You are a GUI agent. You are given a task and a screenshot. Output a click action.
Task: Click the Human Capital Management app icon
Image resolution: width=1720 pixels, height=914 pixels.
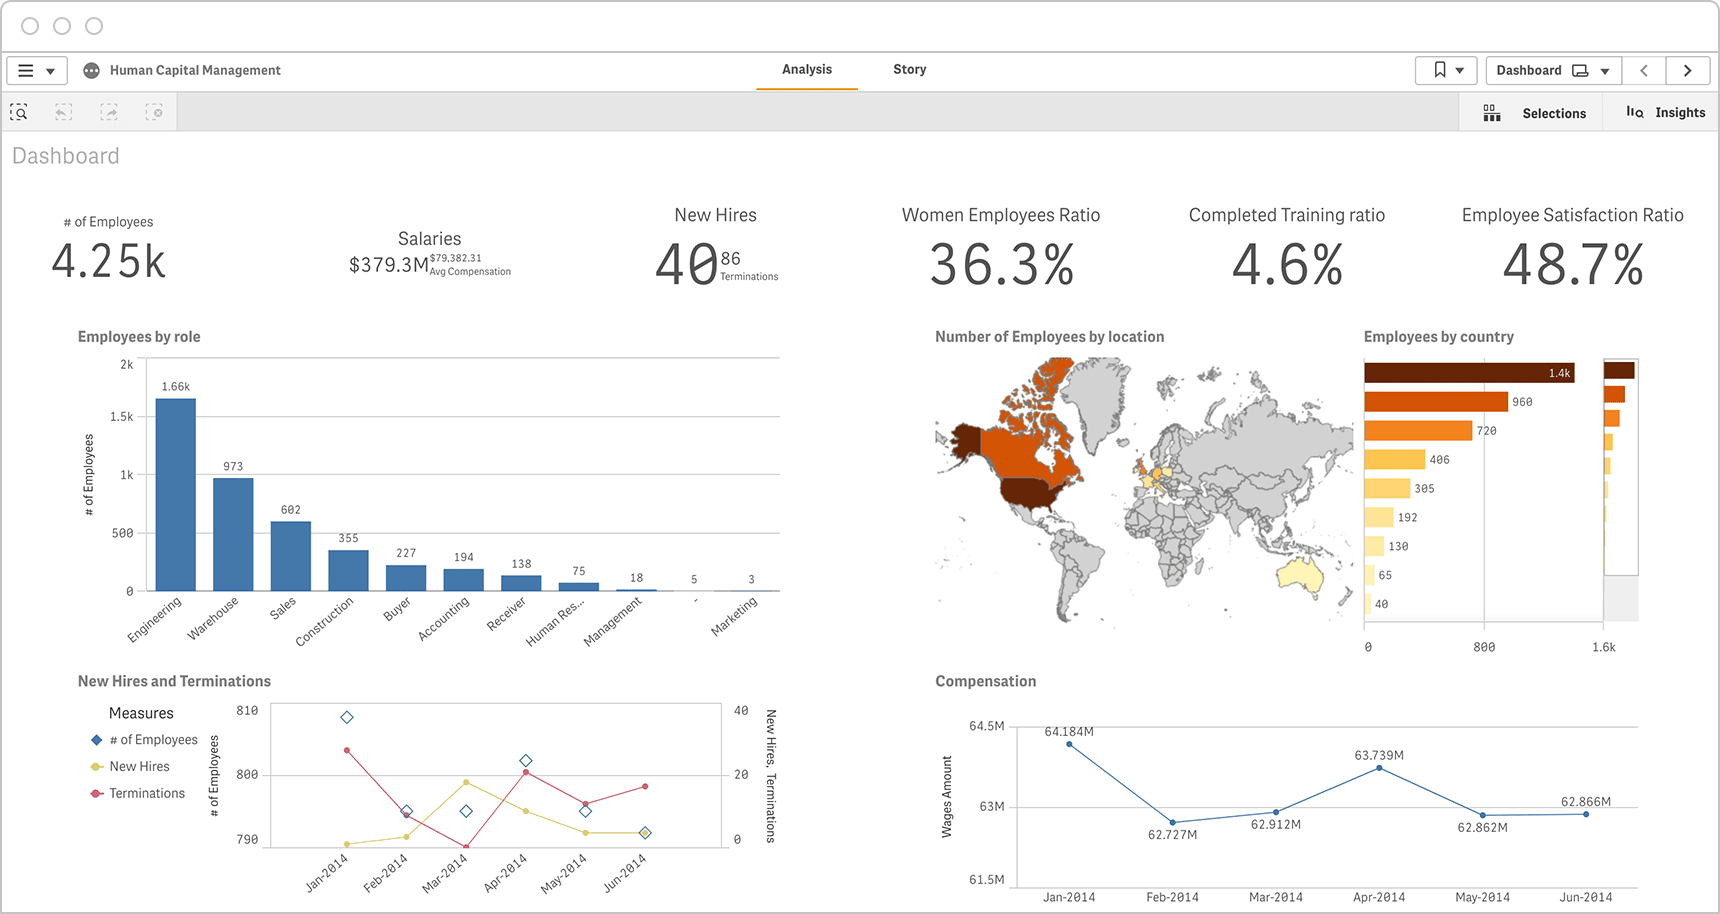click(x=92, y=70)
